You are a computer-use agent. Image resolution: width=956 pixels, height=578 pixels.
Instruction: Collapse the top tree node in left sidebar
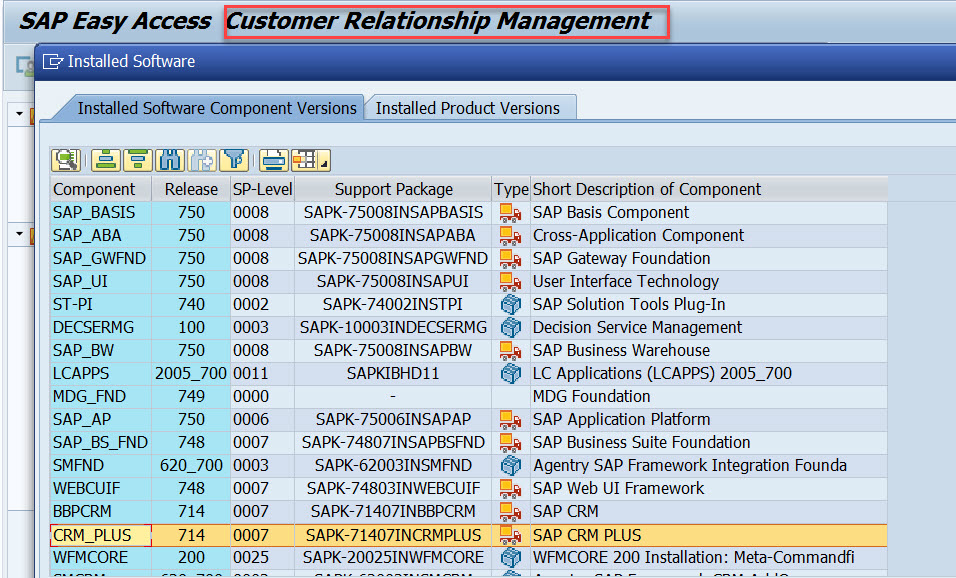tap(20, 113)
